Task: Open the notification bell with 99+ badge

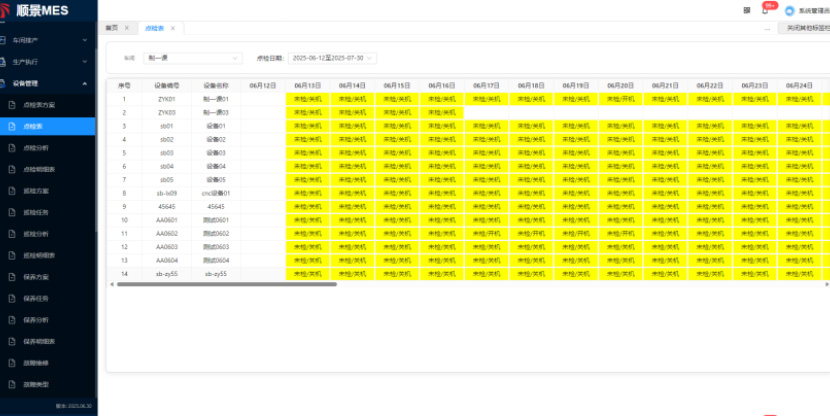Action: pos(766,10)
